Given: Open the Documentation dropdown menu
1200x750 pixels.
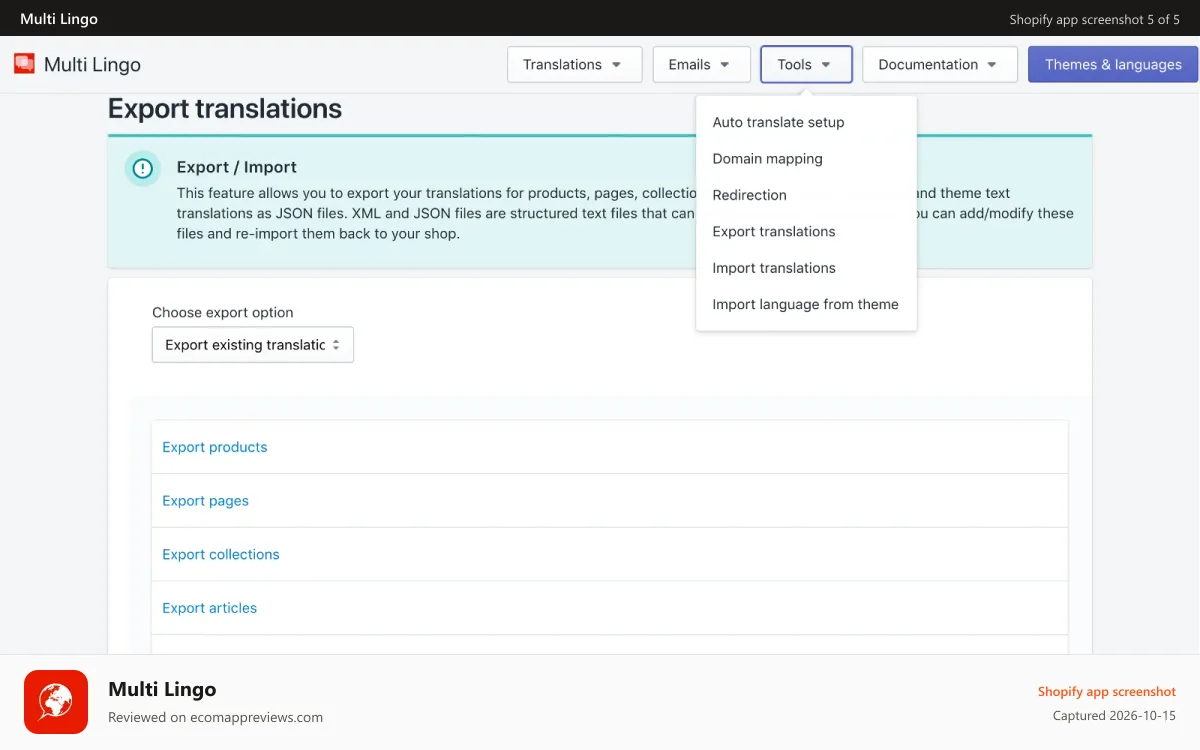Looking at the screenshot, I should click(940, 64).
